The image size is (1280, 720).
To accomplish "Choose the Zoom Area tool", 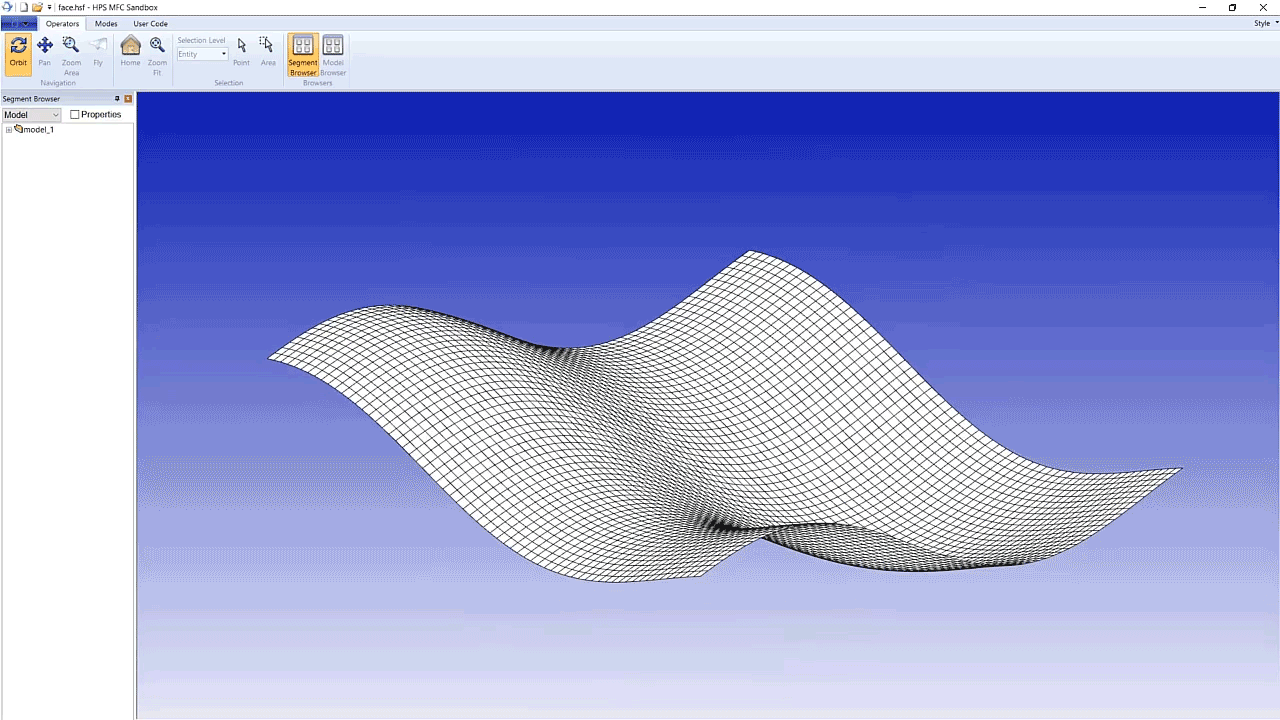I will (x=71, y=54).
